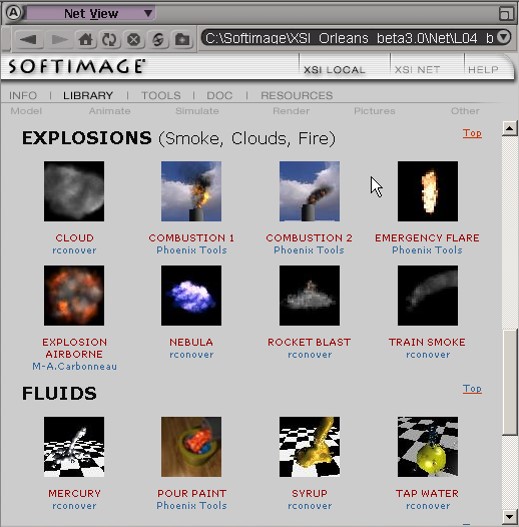The height and width of the screenshot is (527, 519).
Task: Click the Back navigation arrow
Action: pyautogui.click(x=28, y=40)
